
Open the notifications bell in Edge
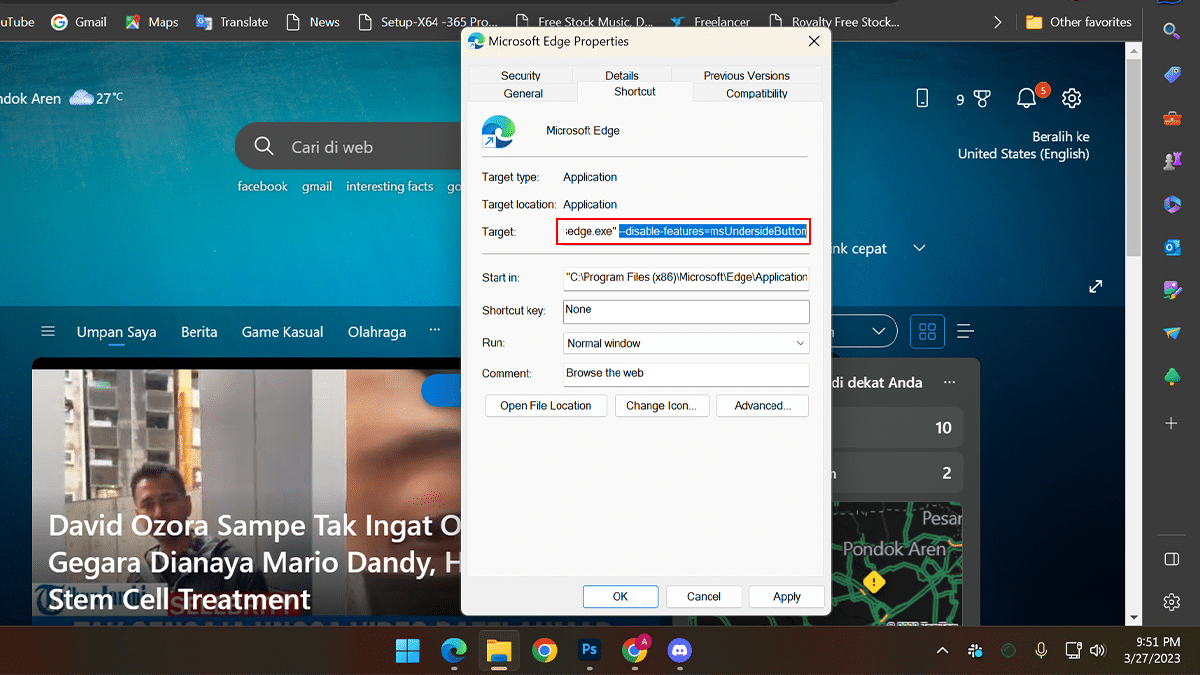click(x=1025, y=98)
